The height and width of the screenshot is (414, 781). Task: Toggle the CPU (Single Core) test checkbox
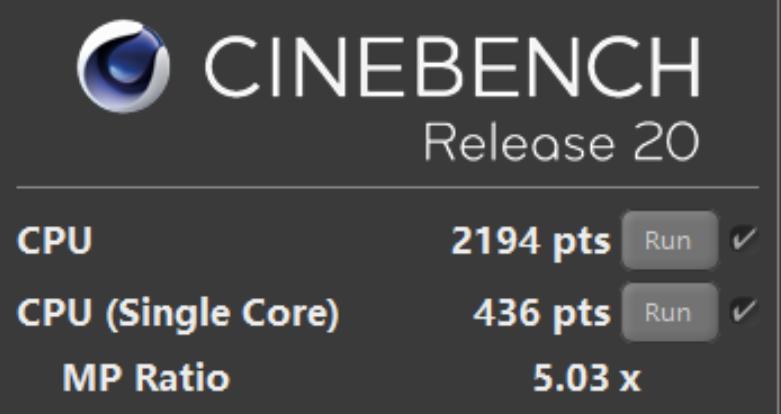(x=743, y=312)
